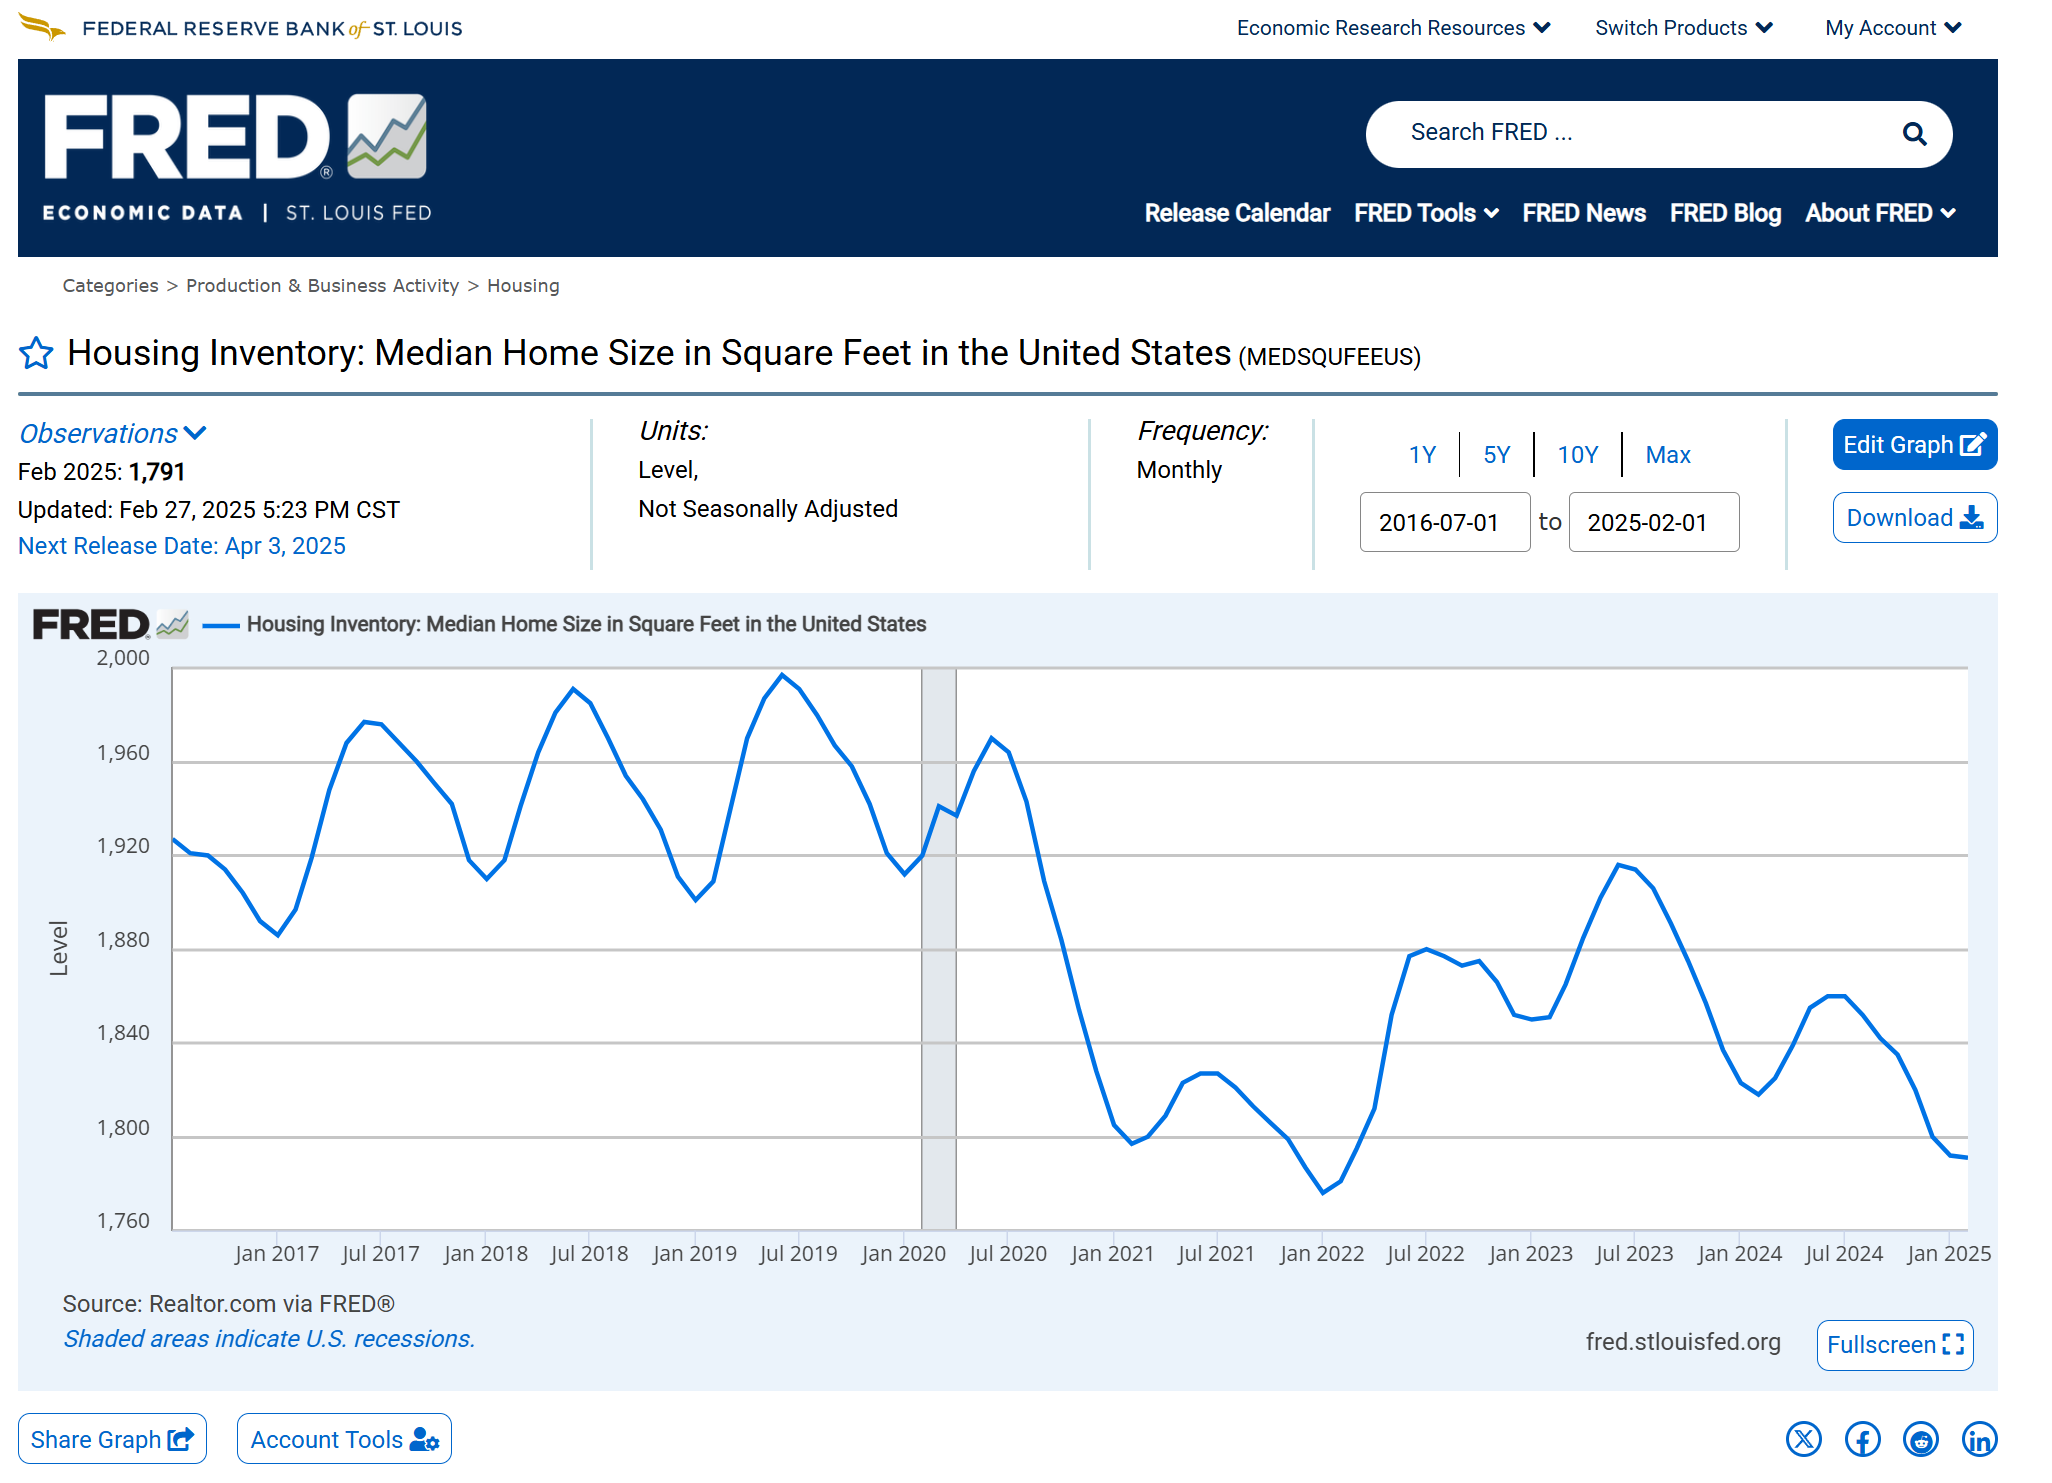Click the Edit Graph button
Viewport: 2052px width, 1483px height.
1914,445
